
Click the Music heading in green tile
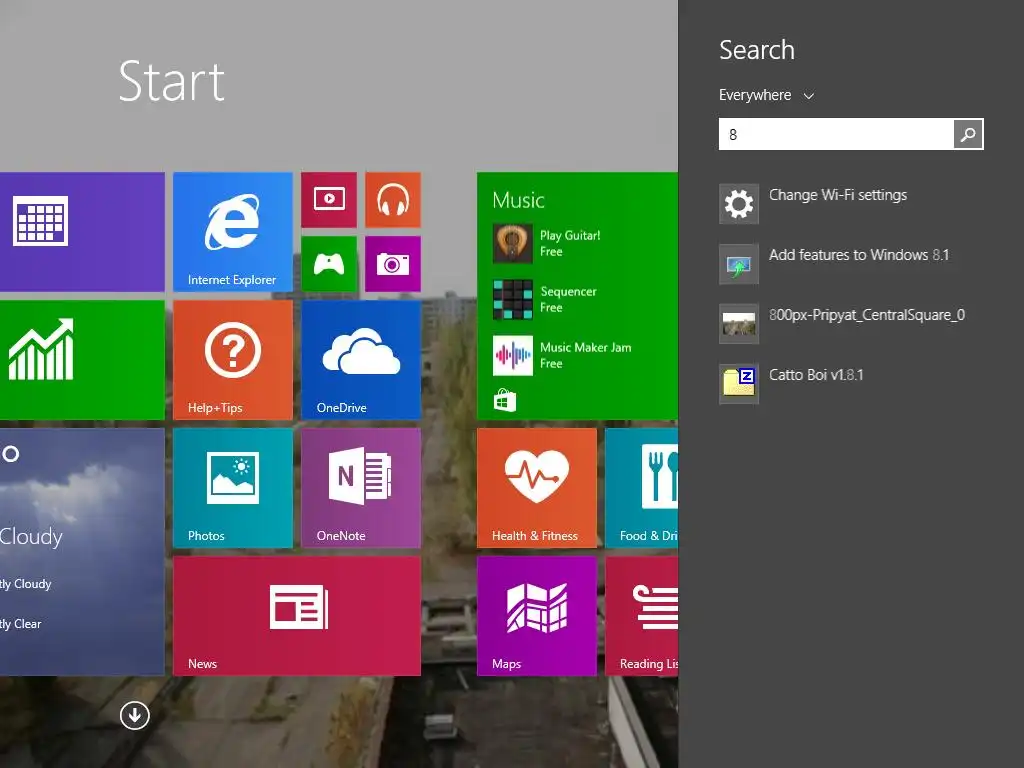pos(519,200)
